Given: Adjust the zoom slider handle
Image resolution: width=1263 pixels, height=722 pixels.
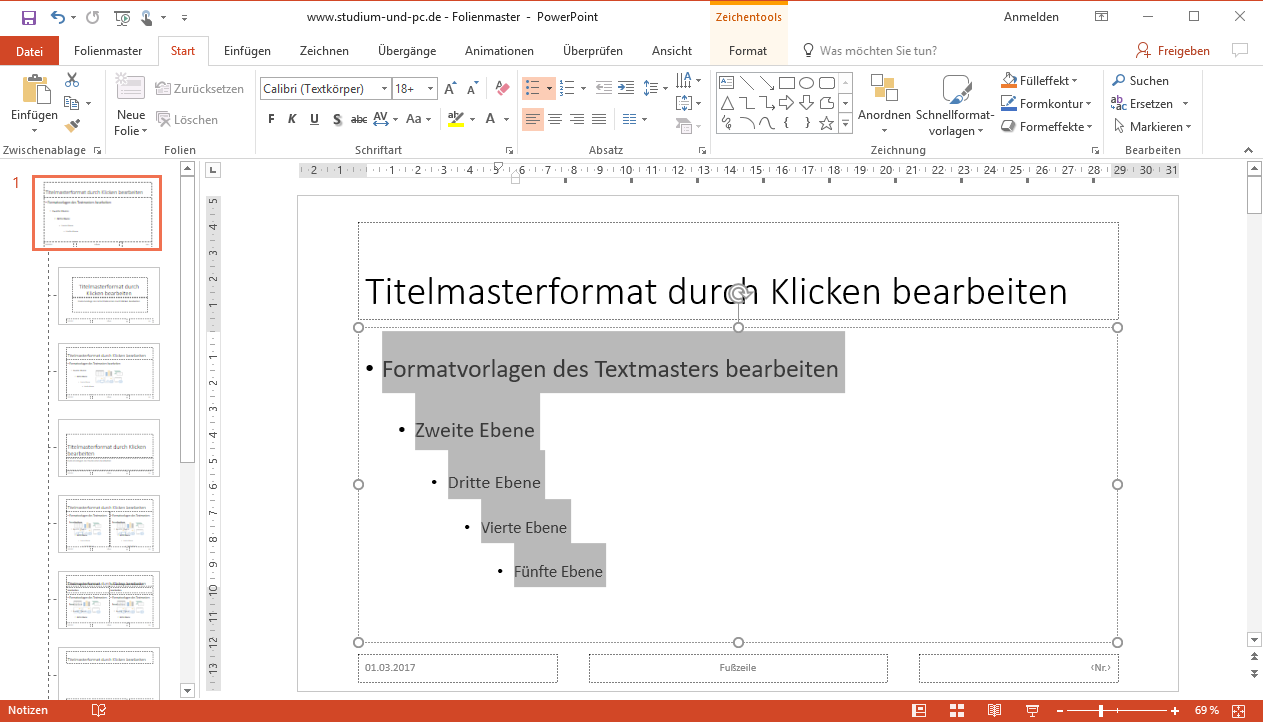Looking at the screenshot, I should (1101, 710).
